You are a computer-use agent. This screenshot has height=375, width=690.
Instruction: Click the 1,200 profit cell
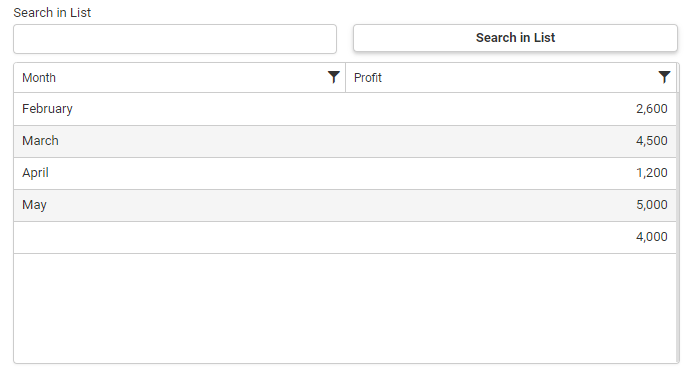[651, 173]
